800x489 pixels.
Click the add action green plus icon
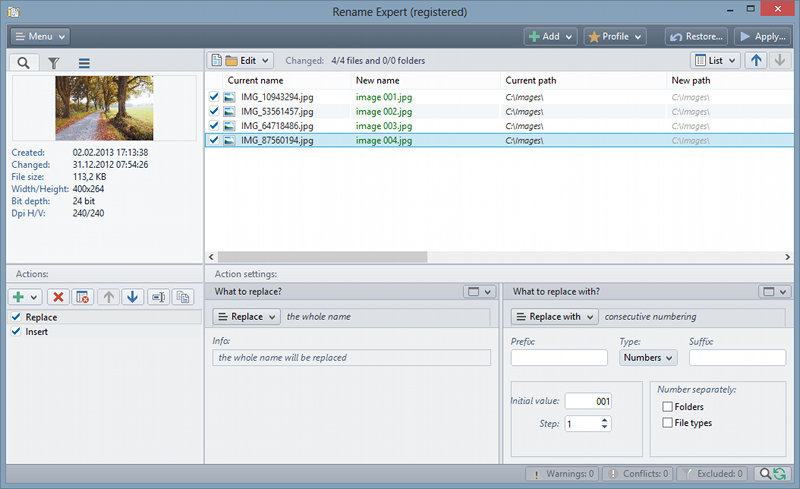coord(20,297)
